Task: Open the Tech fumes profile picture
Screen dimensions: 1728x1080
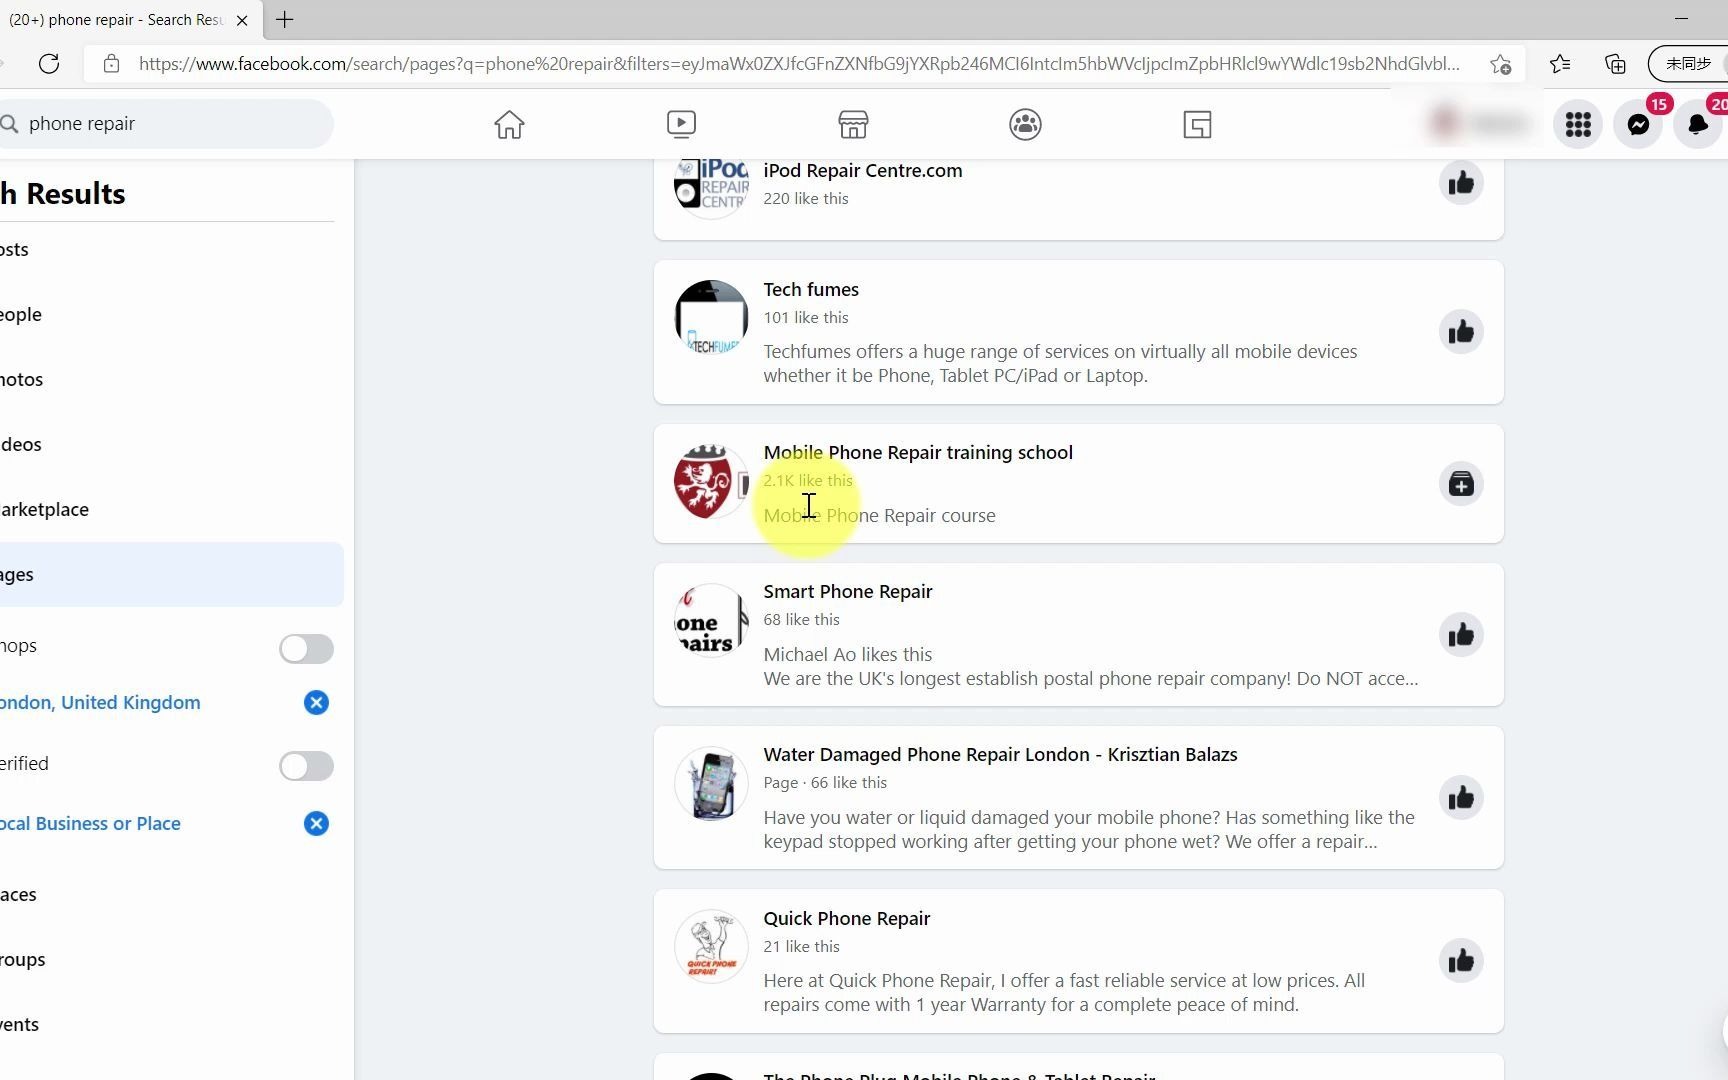Action: tap(711, 317)
